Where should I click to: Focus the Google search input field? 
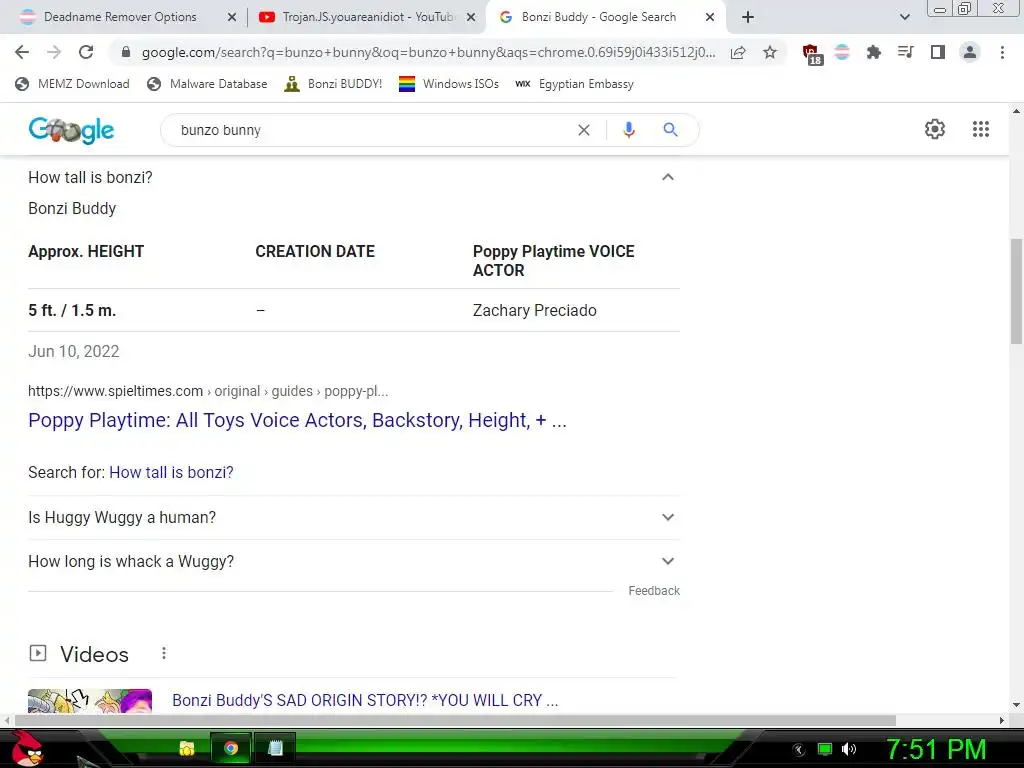point(372,130)
